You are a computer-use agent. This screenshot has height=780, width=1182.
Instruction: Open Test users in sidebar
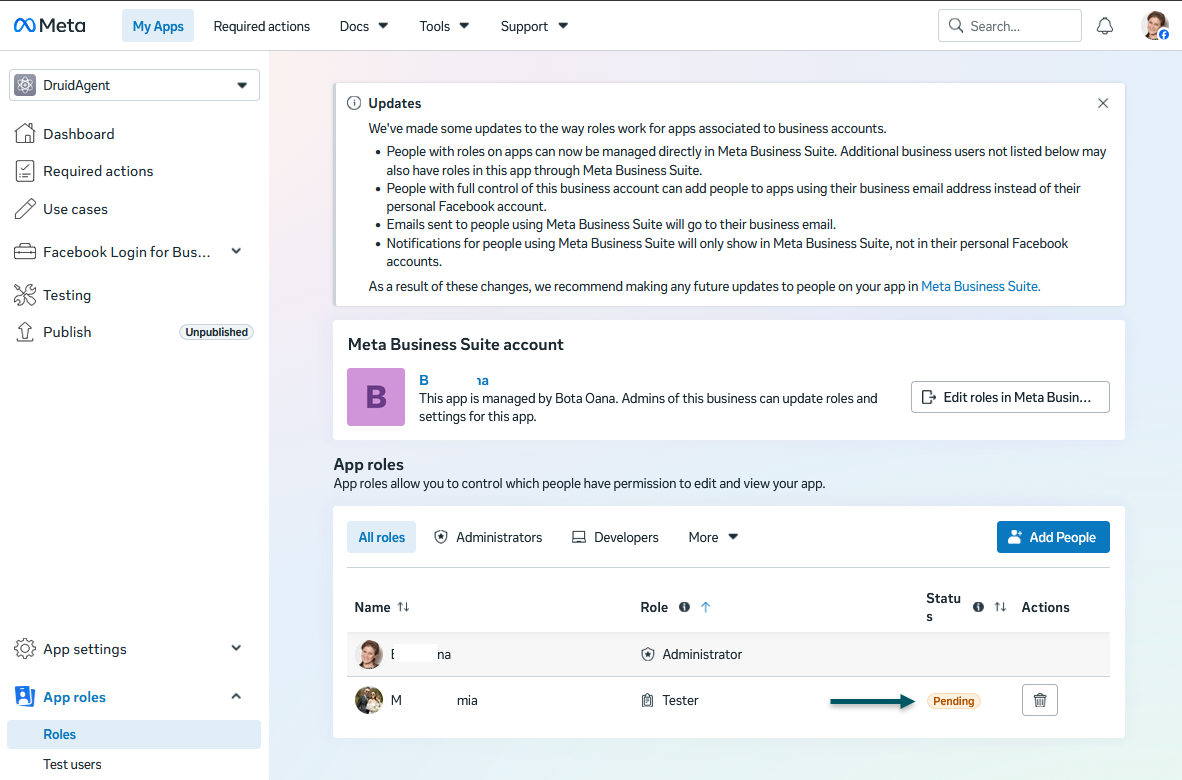[72, 764]
